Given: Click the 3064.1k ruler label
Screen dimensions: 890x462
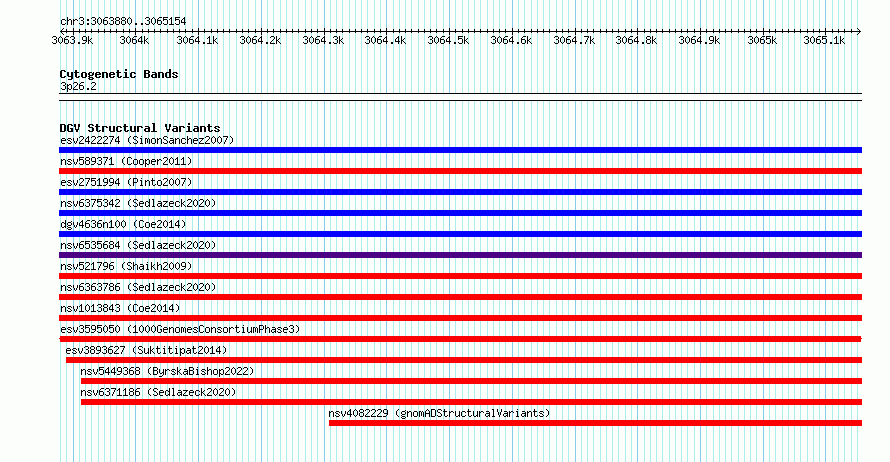Looking at the screenshot, I should [x=197, y=41].
